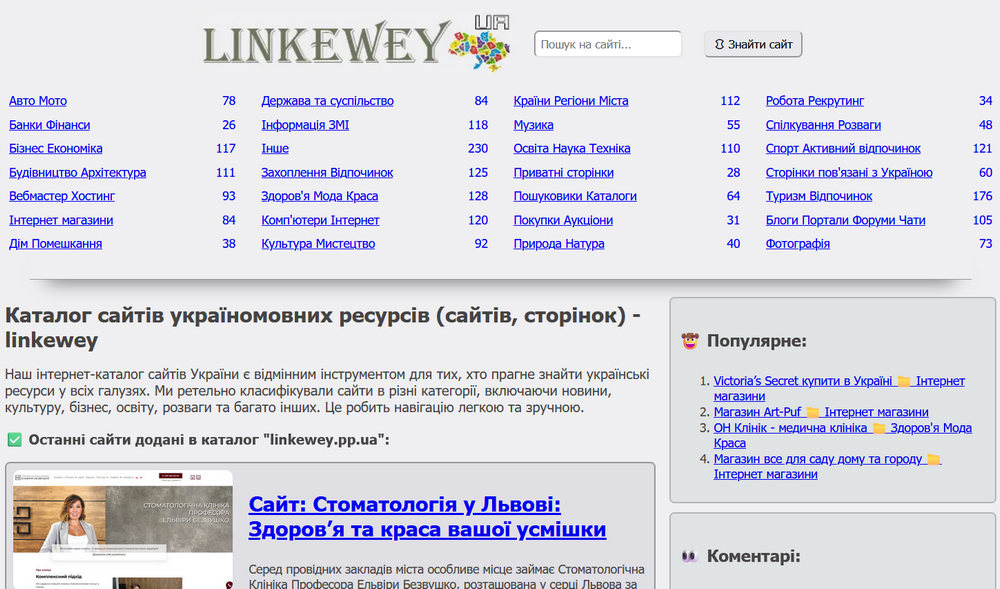Click the cowboy emoji beside the Популярне heading

[x=690, y=340]
